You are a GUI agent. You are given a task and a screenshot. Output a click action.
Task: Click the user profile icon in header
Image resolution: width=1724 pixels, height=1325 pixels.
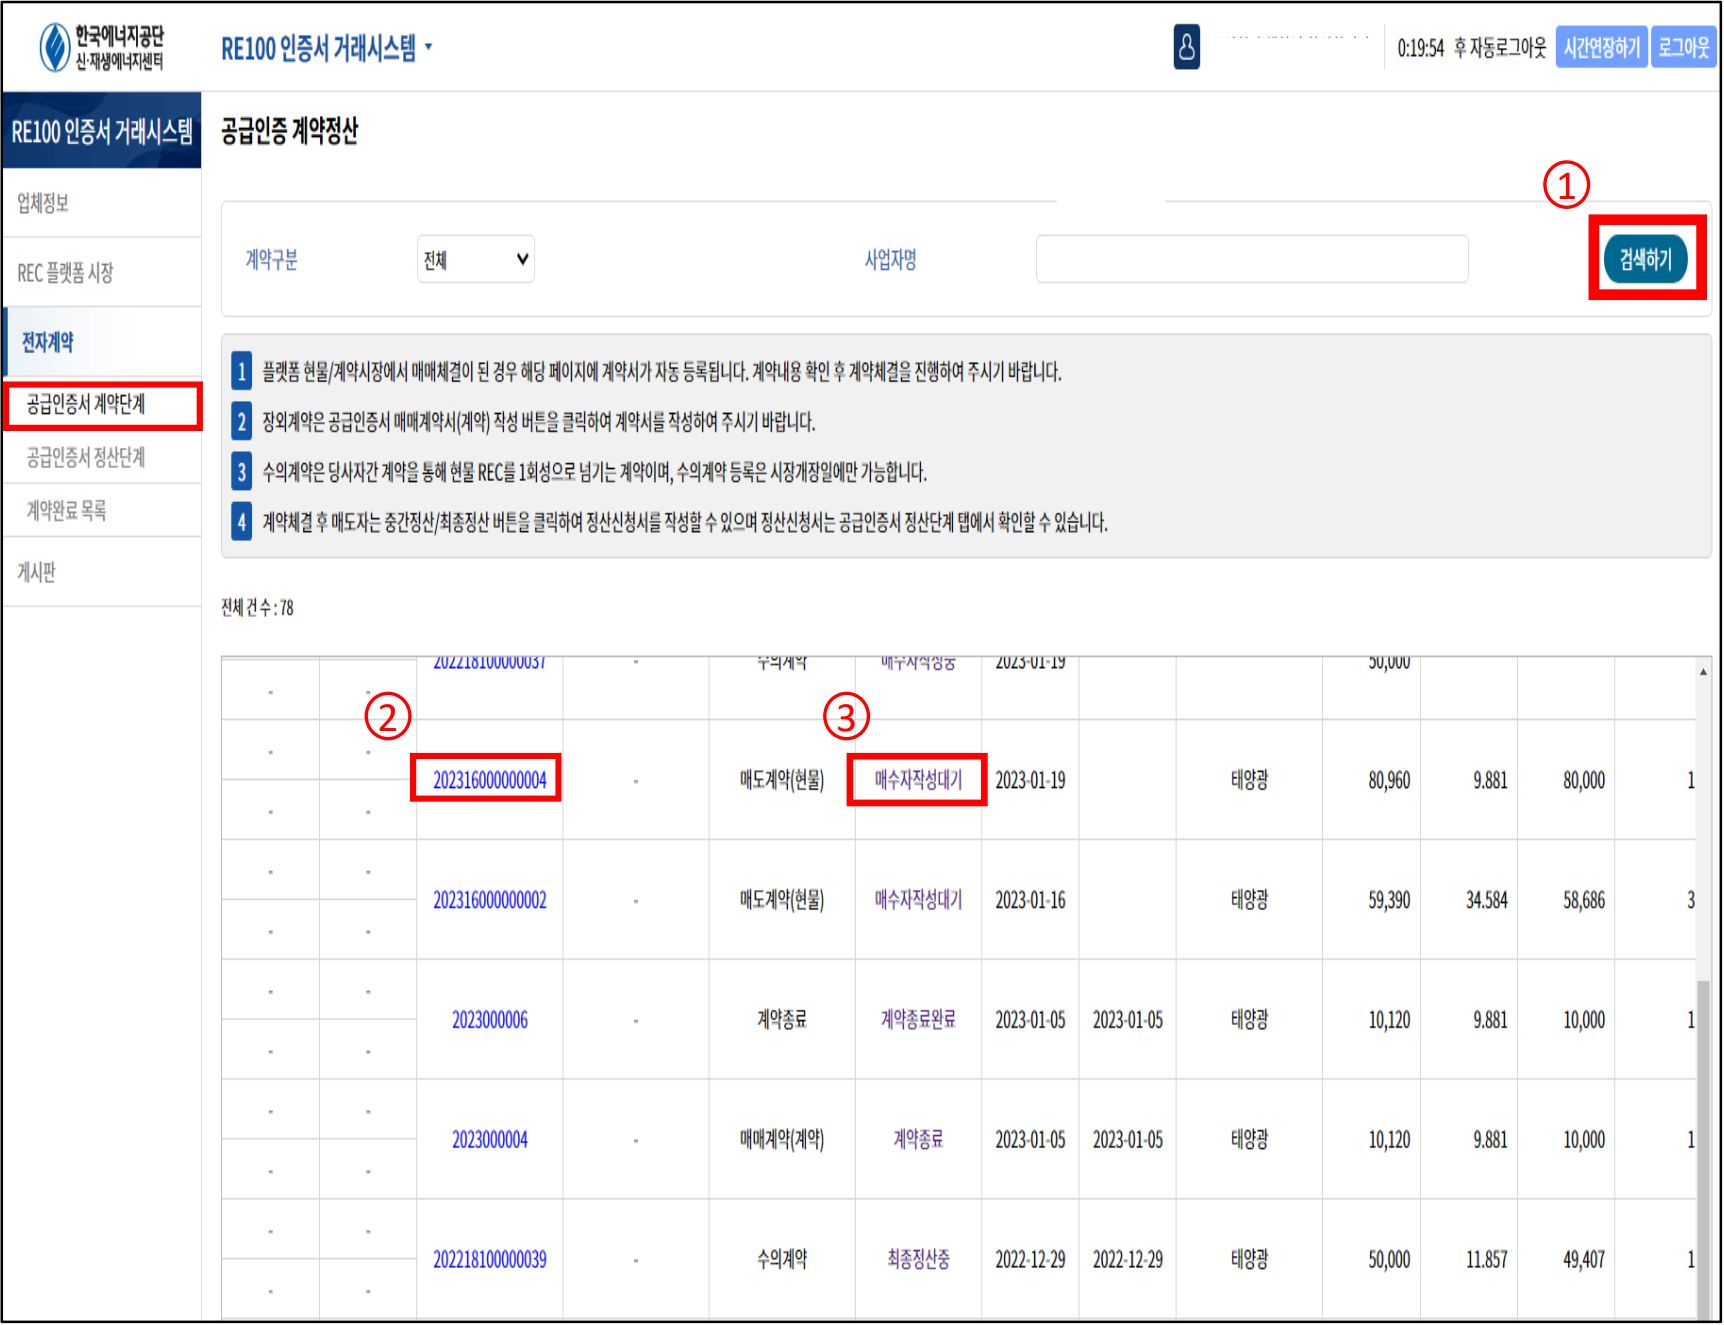1186,47
